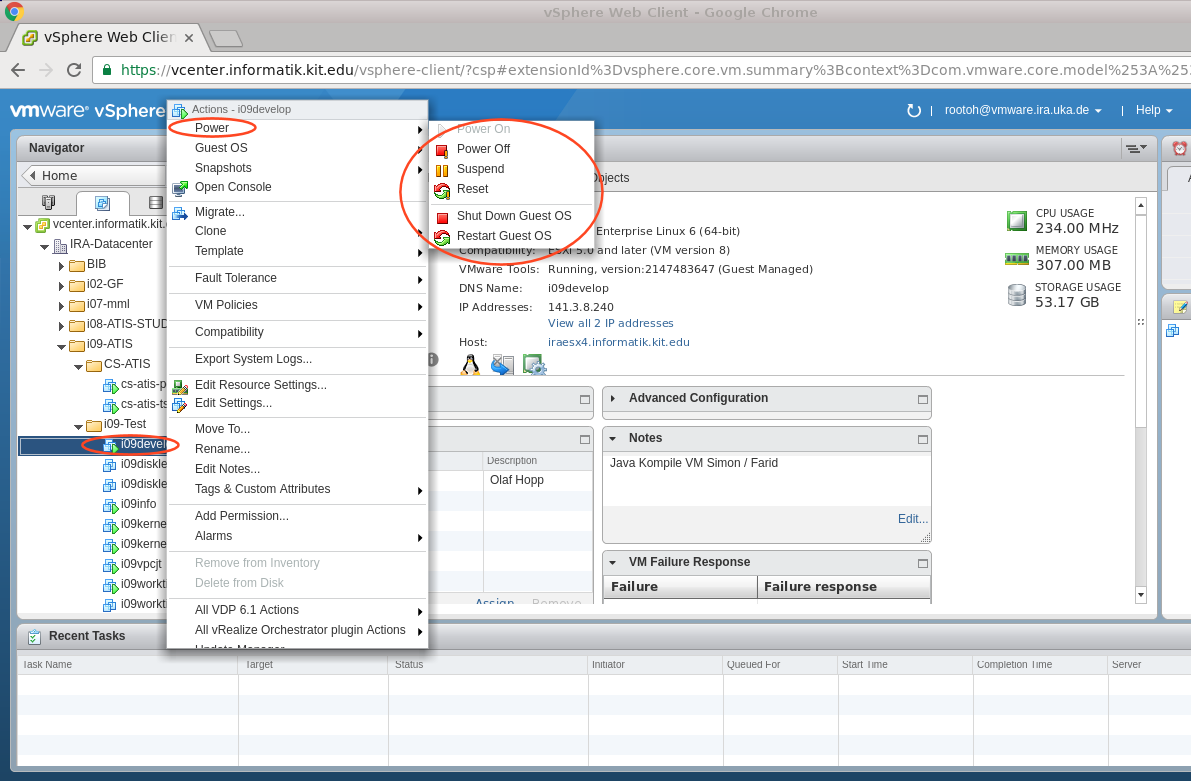This screenshot has height=781, width=1191.
Task: Click the Olaf Hopp description cell
Action: (x=538, y=481)
